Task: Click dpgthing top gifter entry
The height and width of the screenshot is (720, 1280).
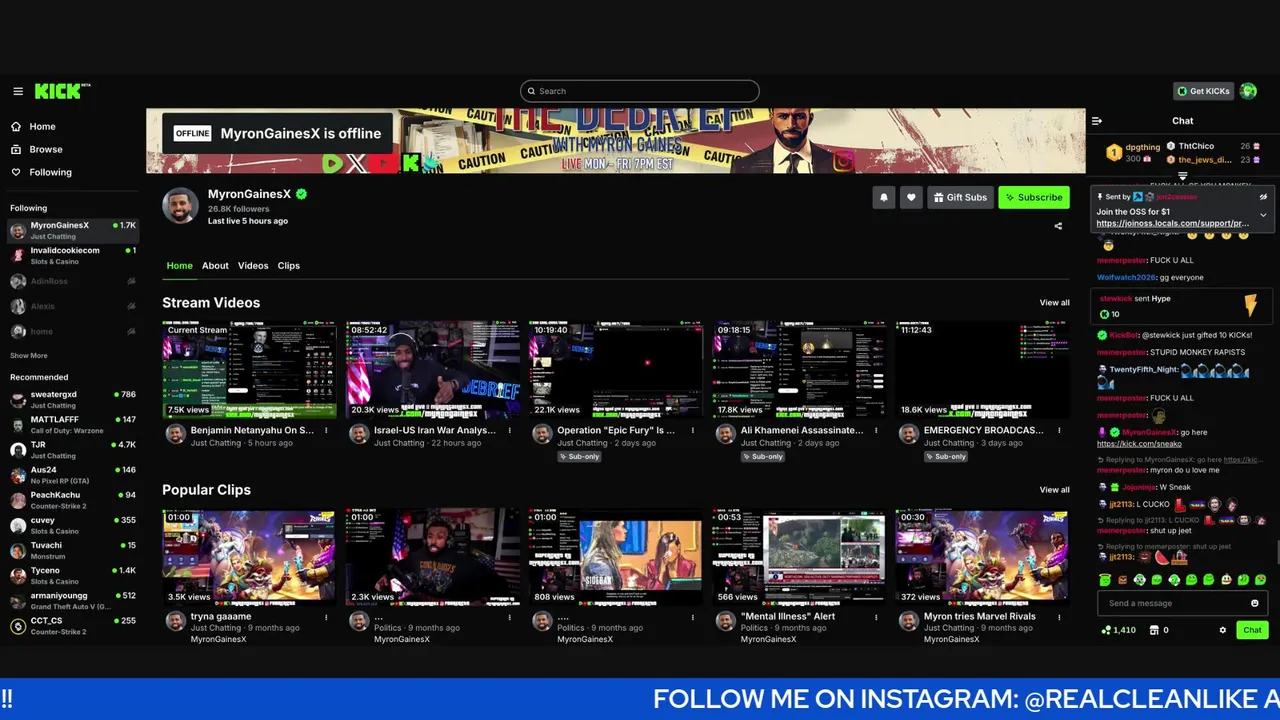Action: click(x=1133, y=153)
